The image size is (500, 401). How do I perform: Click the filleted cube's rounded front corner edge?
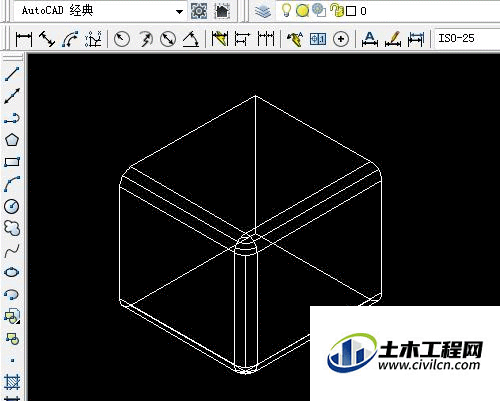246,310
